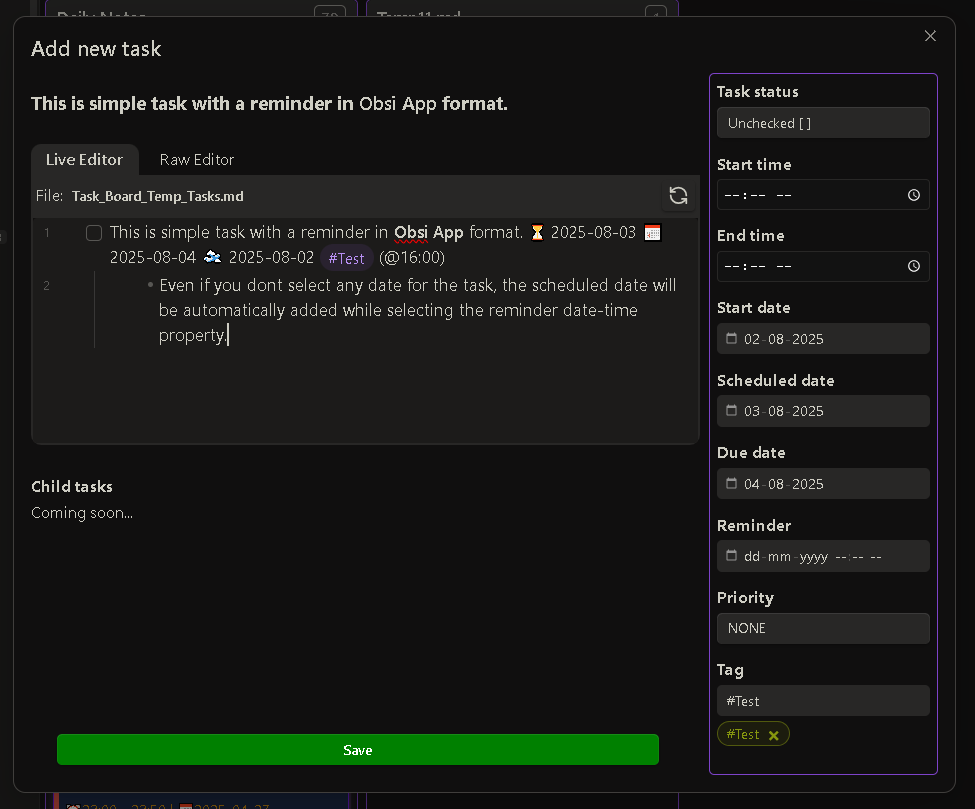Open the Task status dropdown
This screenshot has width=975, height=809.
(x=823, y=123)
